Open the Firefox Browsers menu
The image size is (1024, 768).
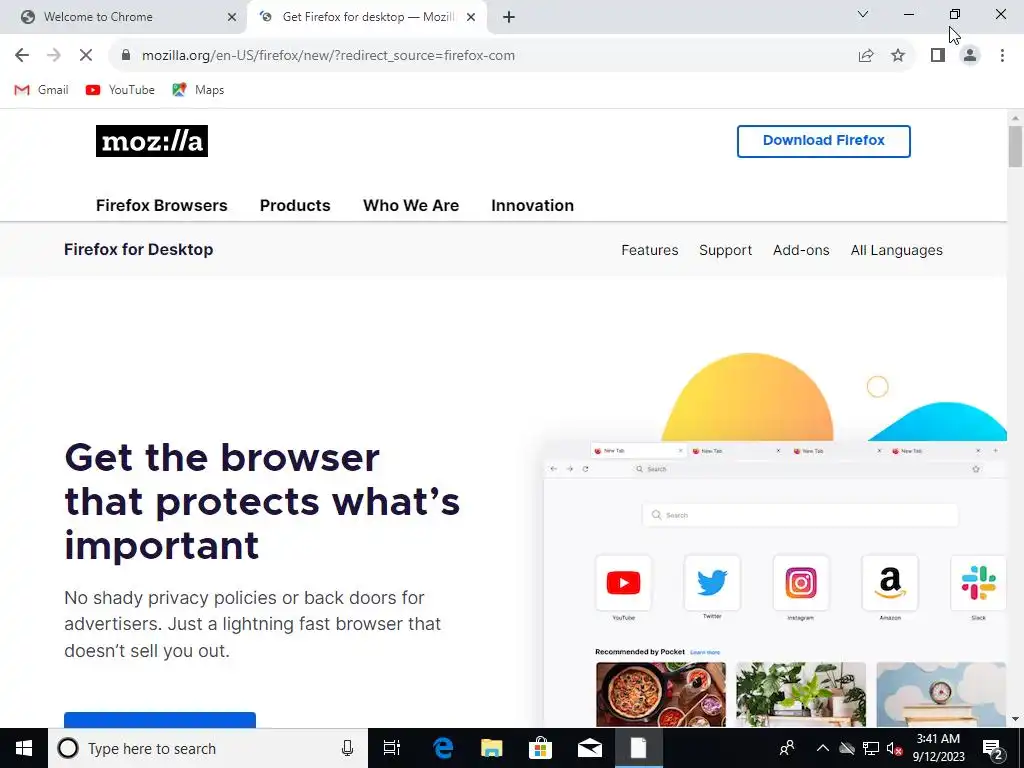pos(162,205)
